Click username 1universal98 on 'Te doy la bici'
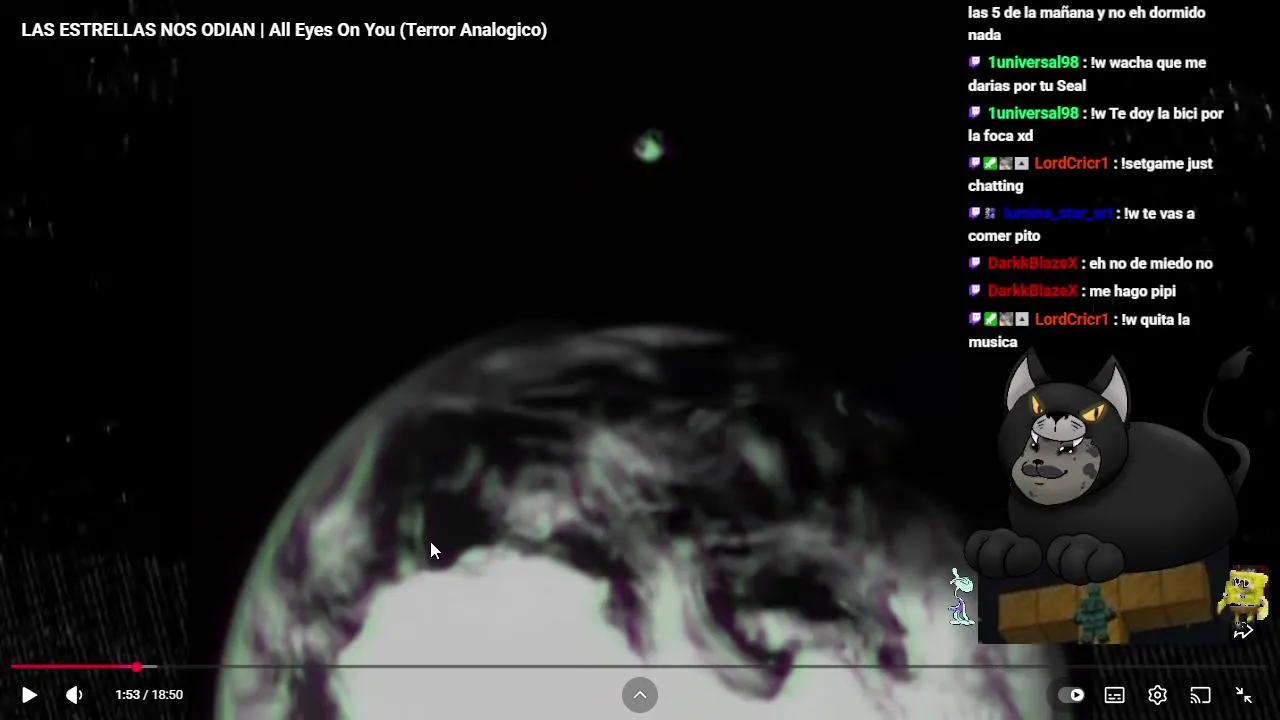 pyautogui.click(x=1033, y=113)
